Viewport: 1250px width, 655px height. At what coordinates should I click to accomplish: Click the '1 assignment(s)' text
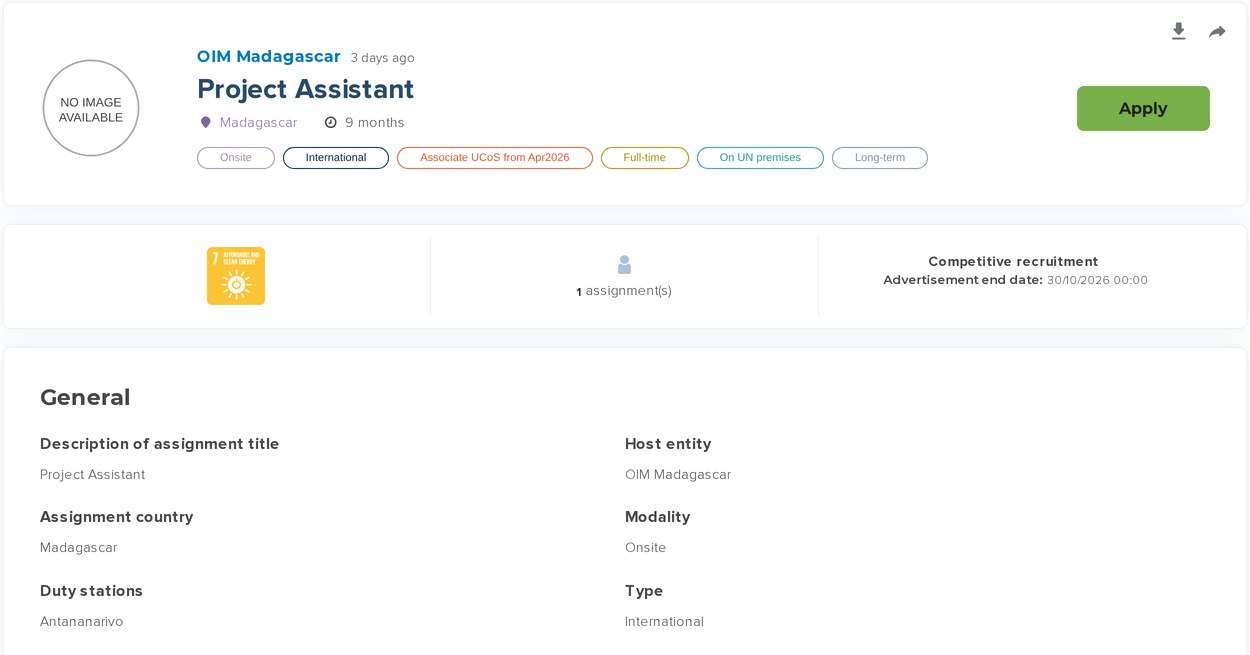(x=624, y=291)
